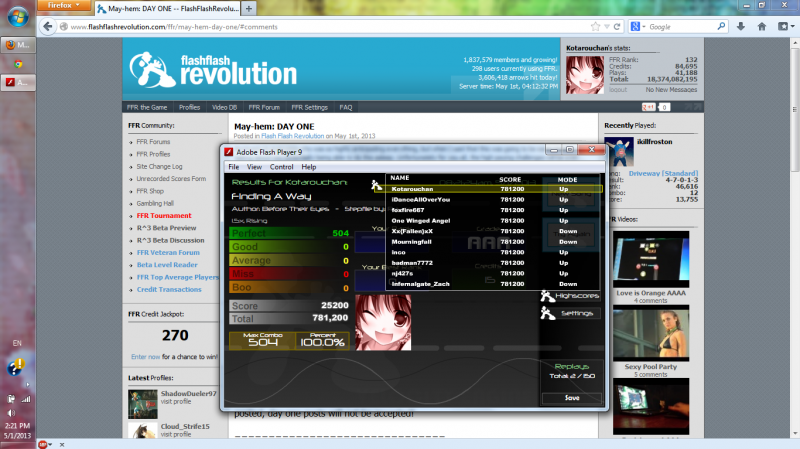Image resolution: width=800 pixels, height=449 pixels.
Task: Open R^3 Beta Preview link
Action: (166, 228)
